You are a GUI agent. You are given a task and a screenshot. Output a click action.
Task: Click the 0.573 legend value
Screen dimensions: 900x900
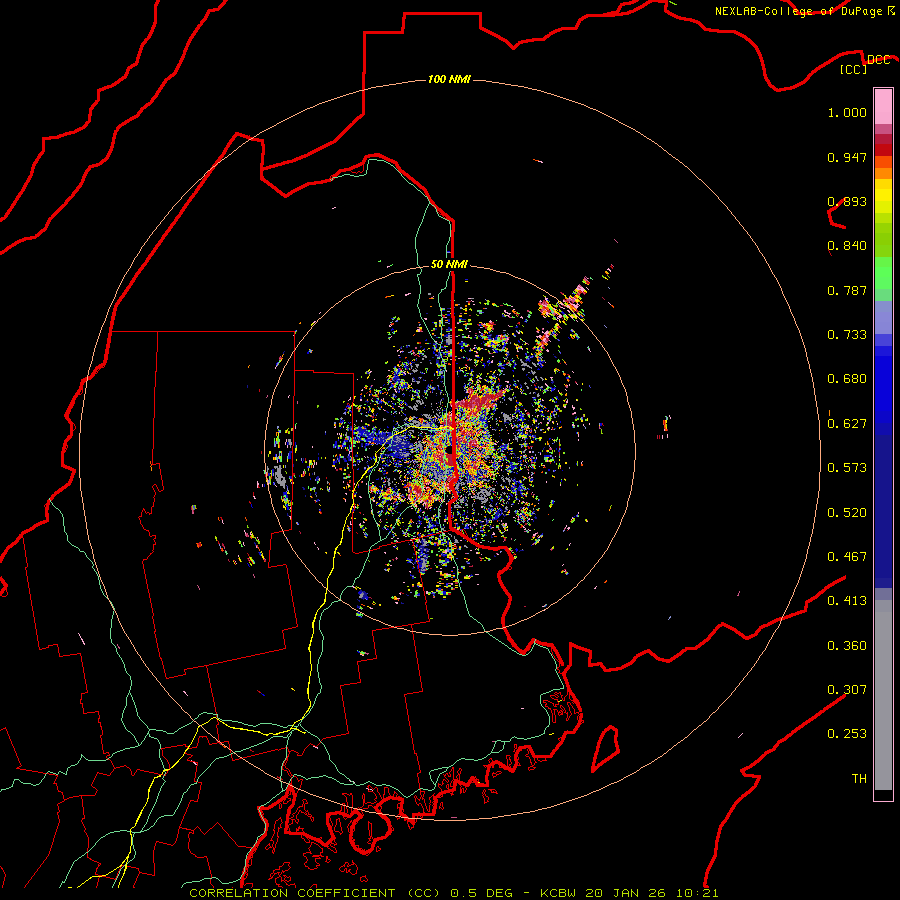(x=847, y=468)
